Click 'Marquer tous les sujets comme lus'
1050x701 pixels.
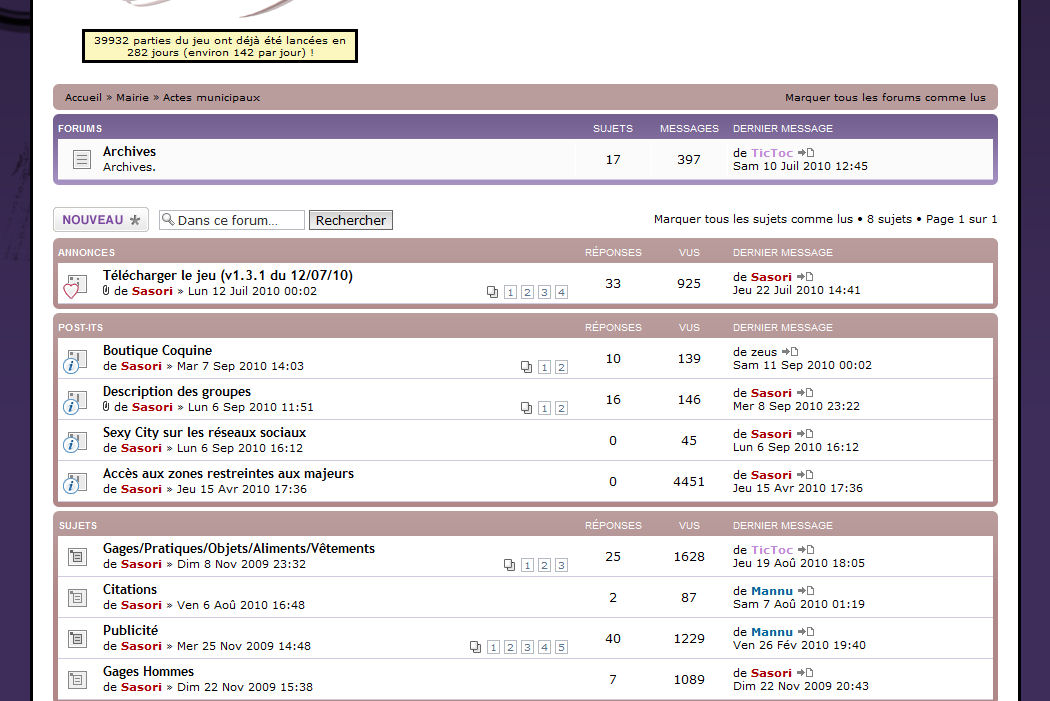753,219
